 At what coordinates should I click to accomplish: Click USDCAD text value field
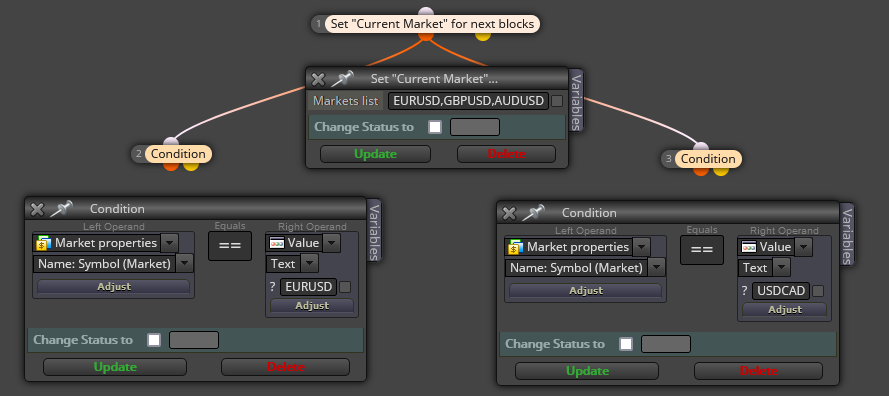(x=781, y=291)
